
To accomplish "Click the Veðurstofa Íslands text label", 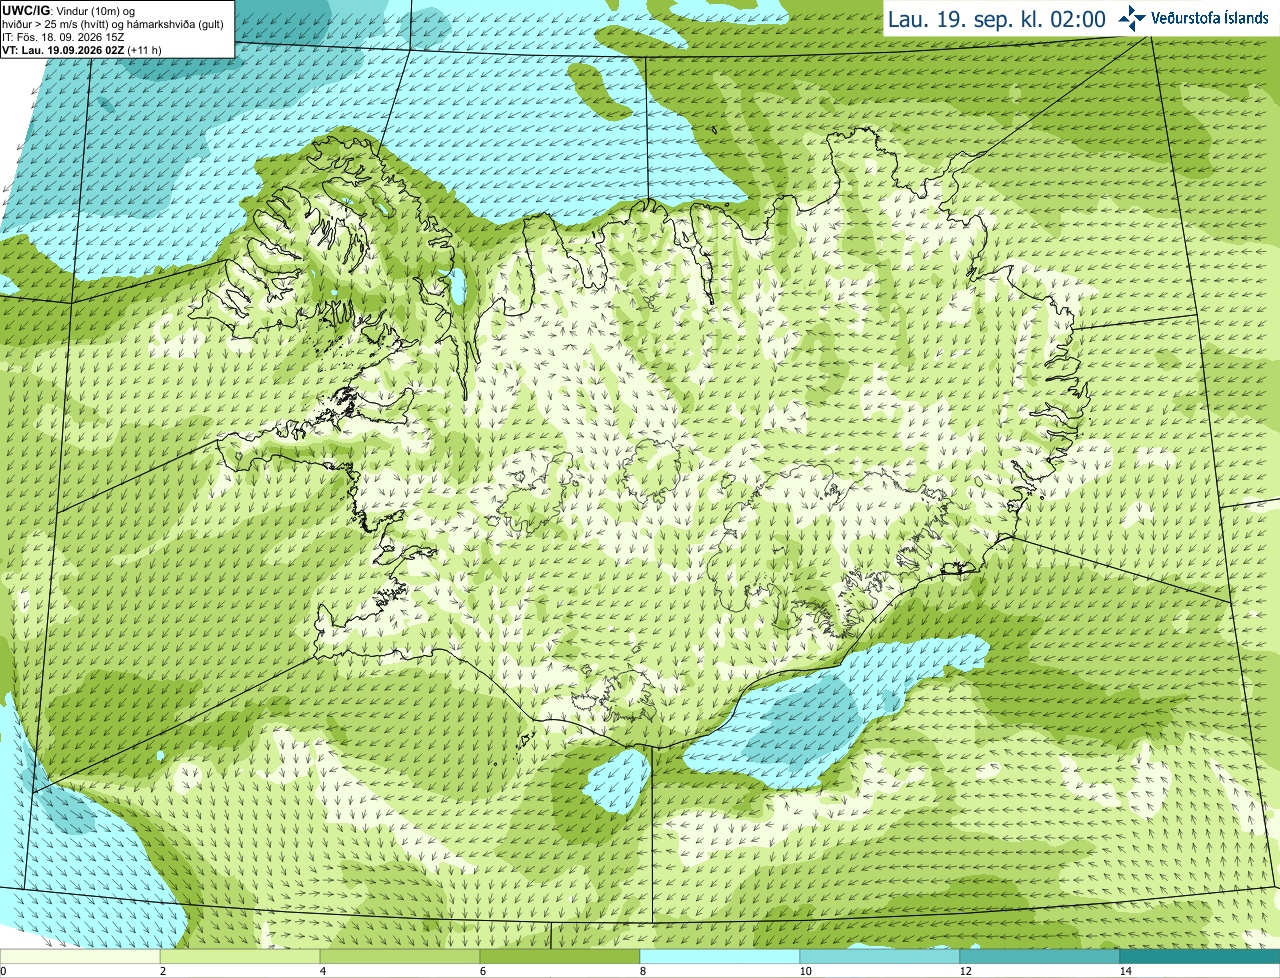I will pyautogui.click(x=1210, y=18).
